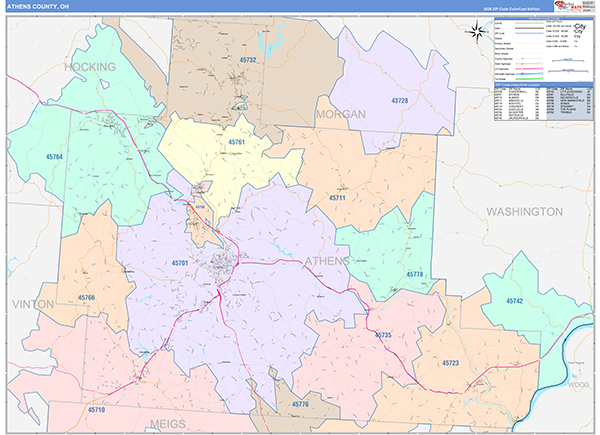The height and width of the screenshot is (435, 600).
Task: Click the orange State Highways legend line
Action: tap(529, 64)
